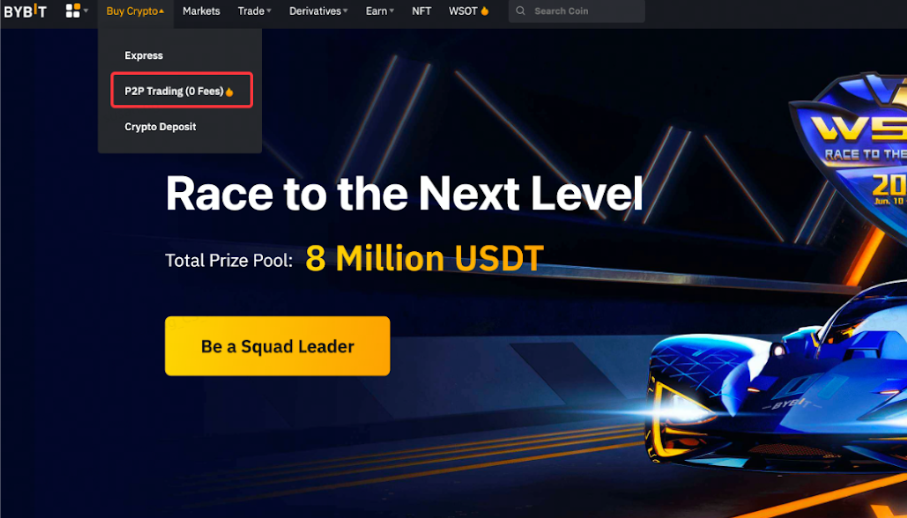Expand the arrow beside apps grid icon
The image size is (907, 518).
tap(86, 11)
